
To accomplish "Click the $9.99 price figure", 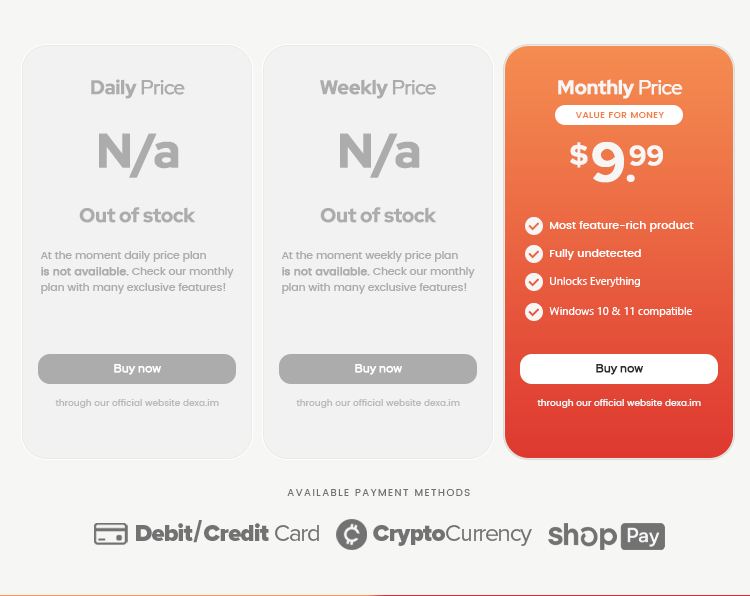I will point(616,162).
